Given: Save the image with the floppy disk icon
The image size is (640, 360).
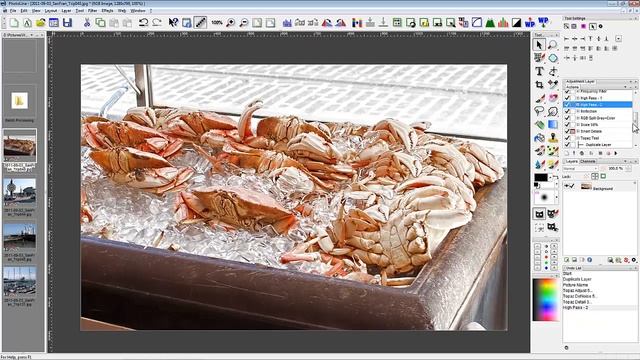Looking at the screenshot, I should coord(67,23).
